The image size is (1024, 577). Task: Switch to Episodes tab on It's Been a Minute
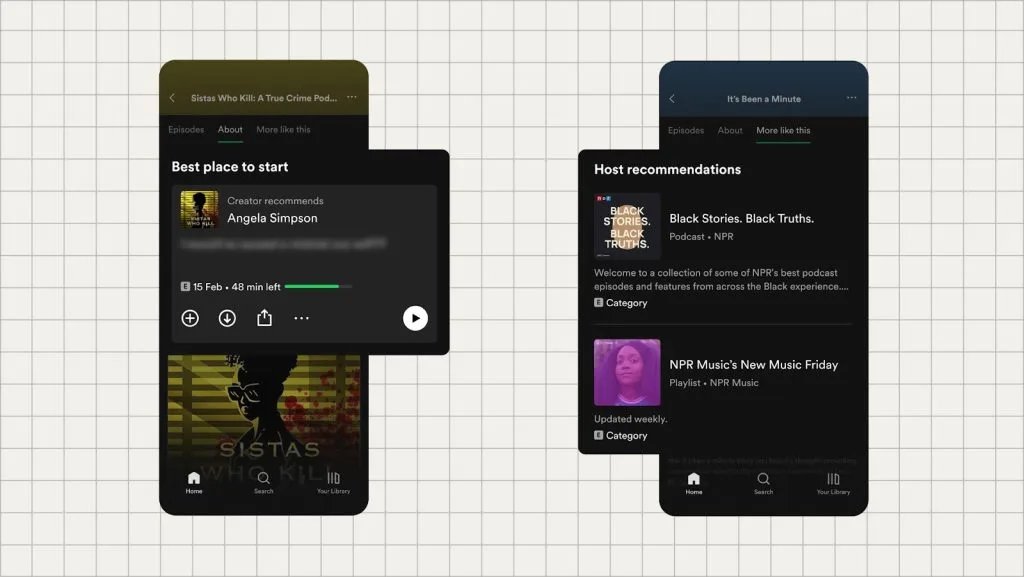[686, 131]
